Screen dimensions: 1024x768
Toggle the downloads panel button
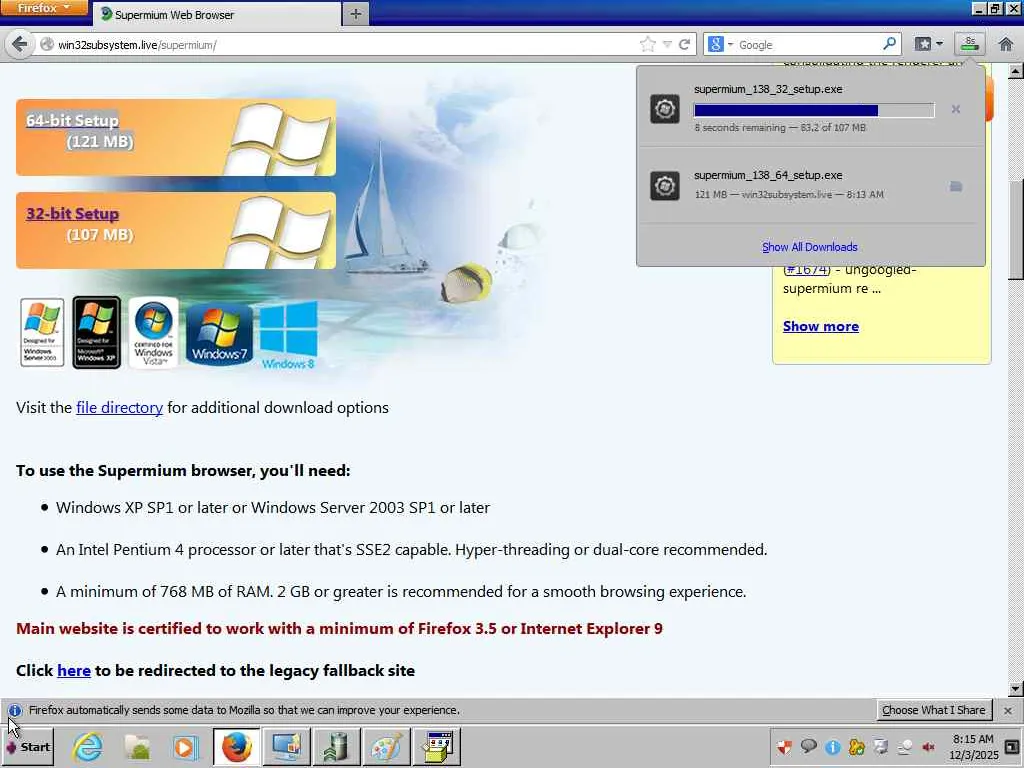[x=970, y=44]
